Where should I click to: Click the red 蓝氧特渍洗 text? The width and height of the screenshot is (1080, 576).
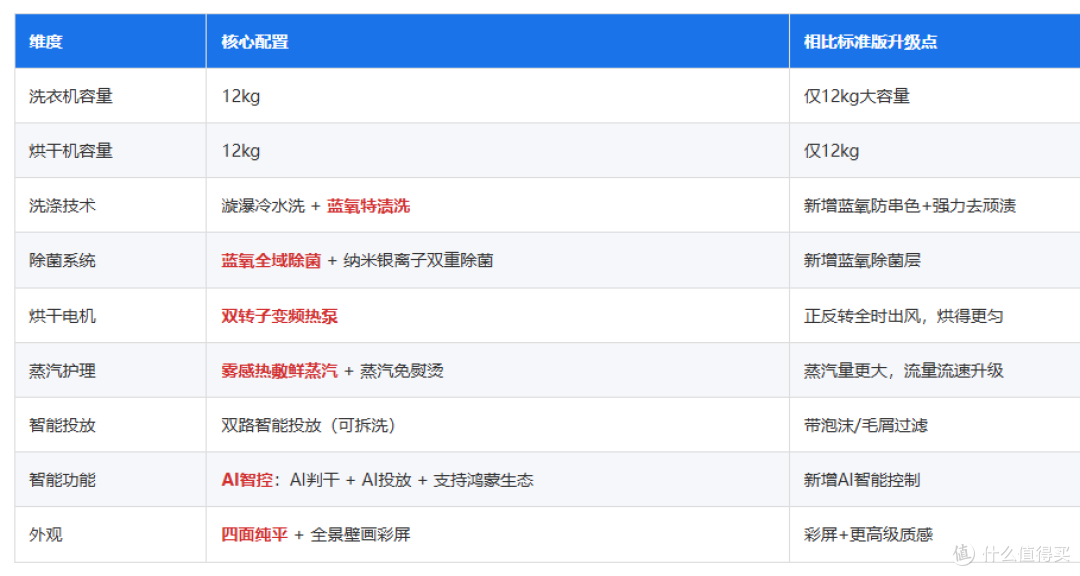pos(368,205)
